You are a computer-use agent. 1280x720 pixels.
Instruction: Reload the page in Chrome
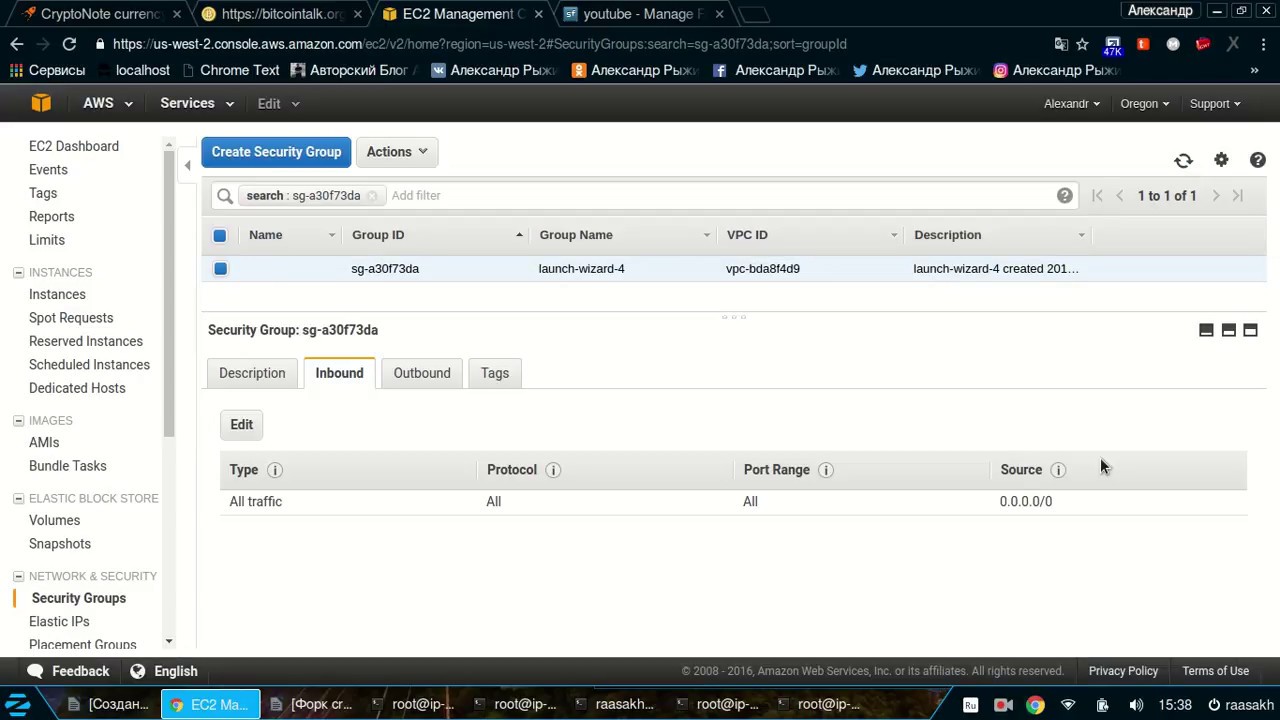(69, 44)
